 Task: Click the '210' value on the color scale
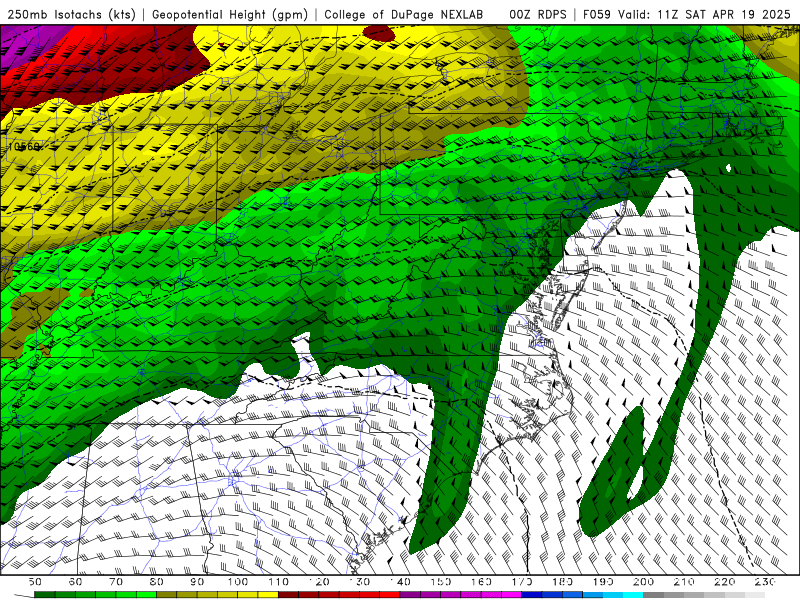[x=684, y=582]
